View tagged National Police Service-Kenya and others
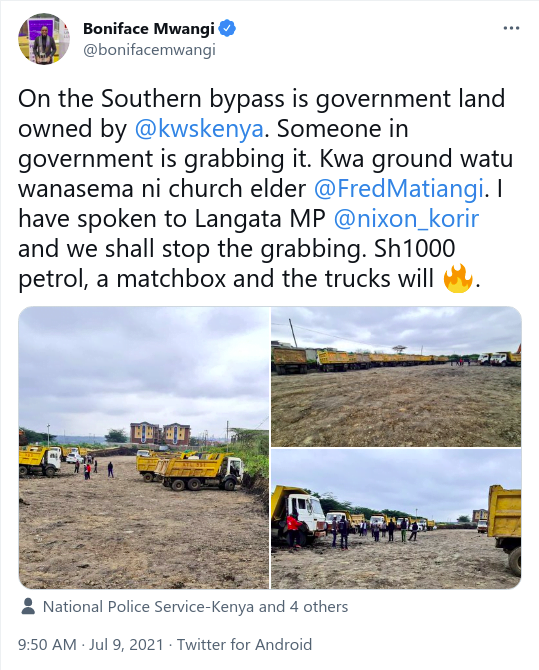 click(x=195, y=606)
